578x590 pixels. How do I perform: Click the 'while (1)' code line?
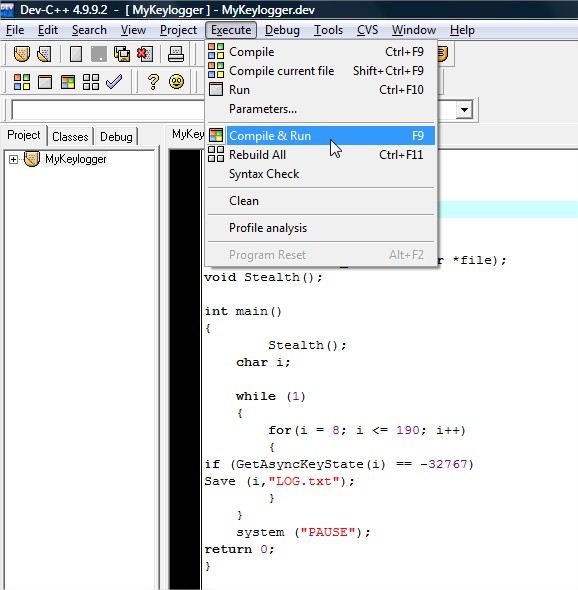click(271, 396)
